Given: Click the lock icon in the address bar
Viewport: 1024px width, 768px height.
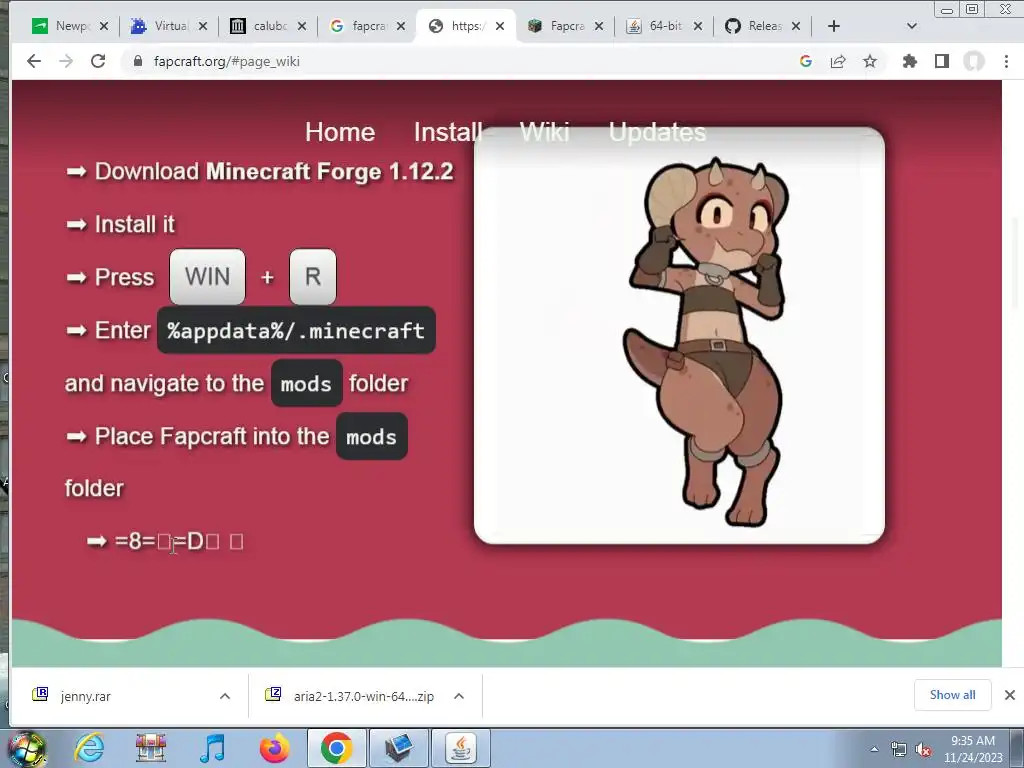Looking at the screenshot, I should (x=137, y=61).
